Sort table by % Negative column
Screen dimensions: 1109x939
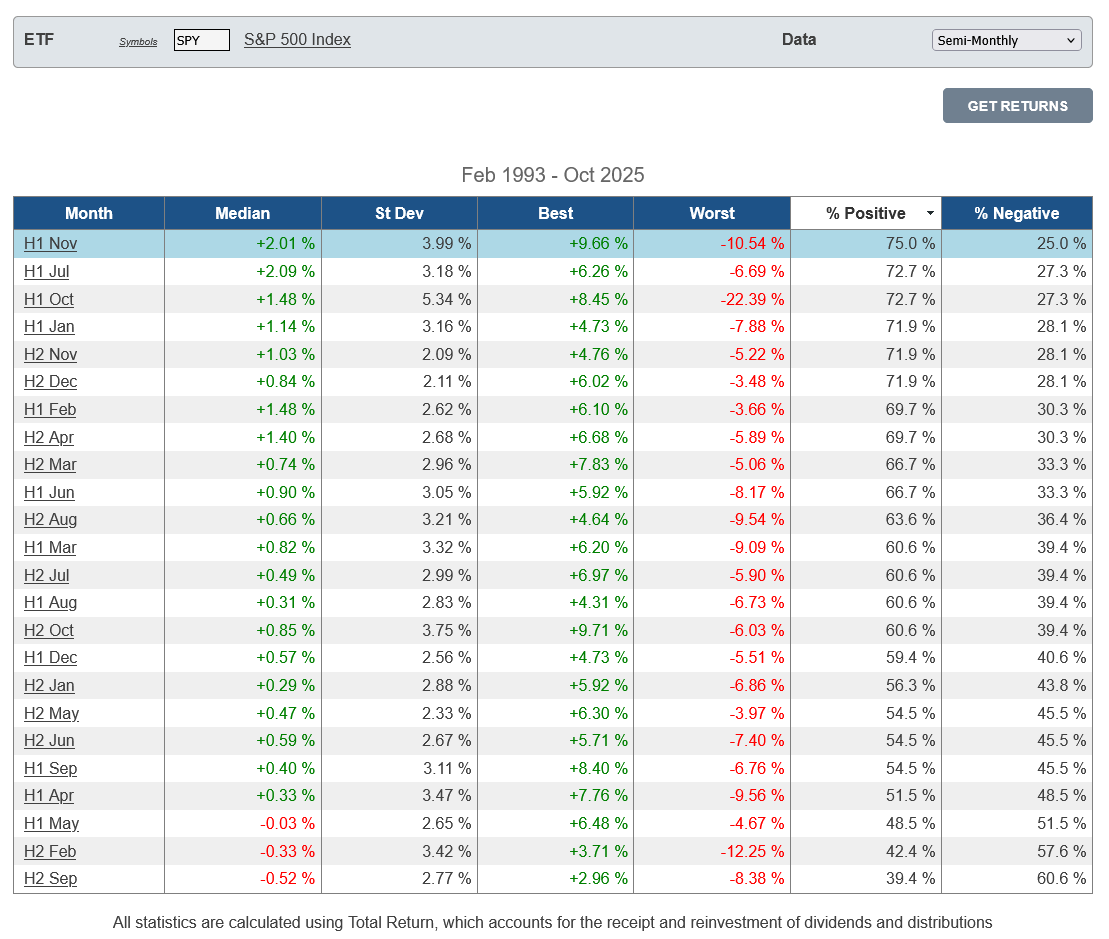[x=1016, y=213]
